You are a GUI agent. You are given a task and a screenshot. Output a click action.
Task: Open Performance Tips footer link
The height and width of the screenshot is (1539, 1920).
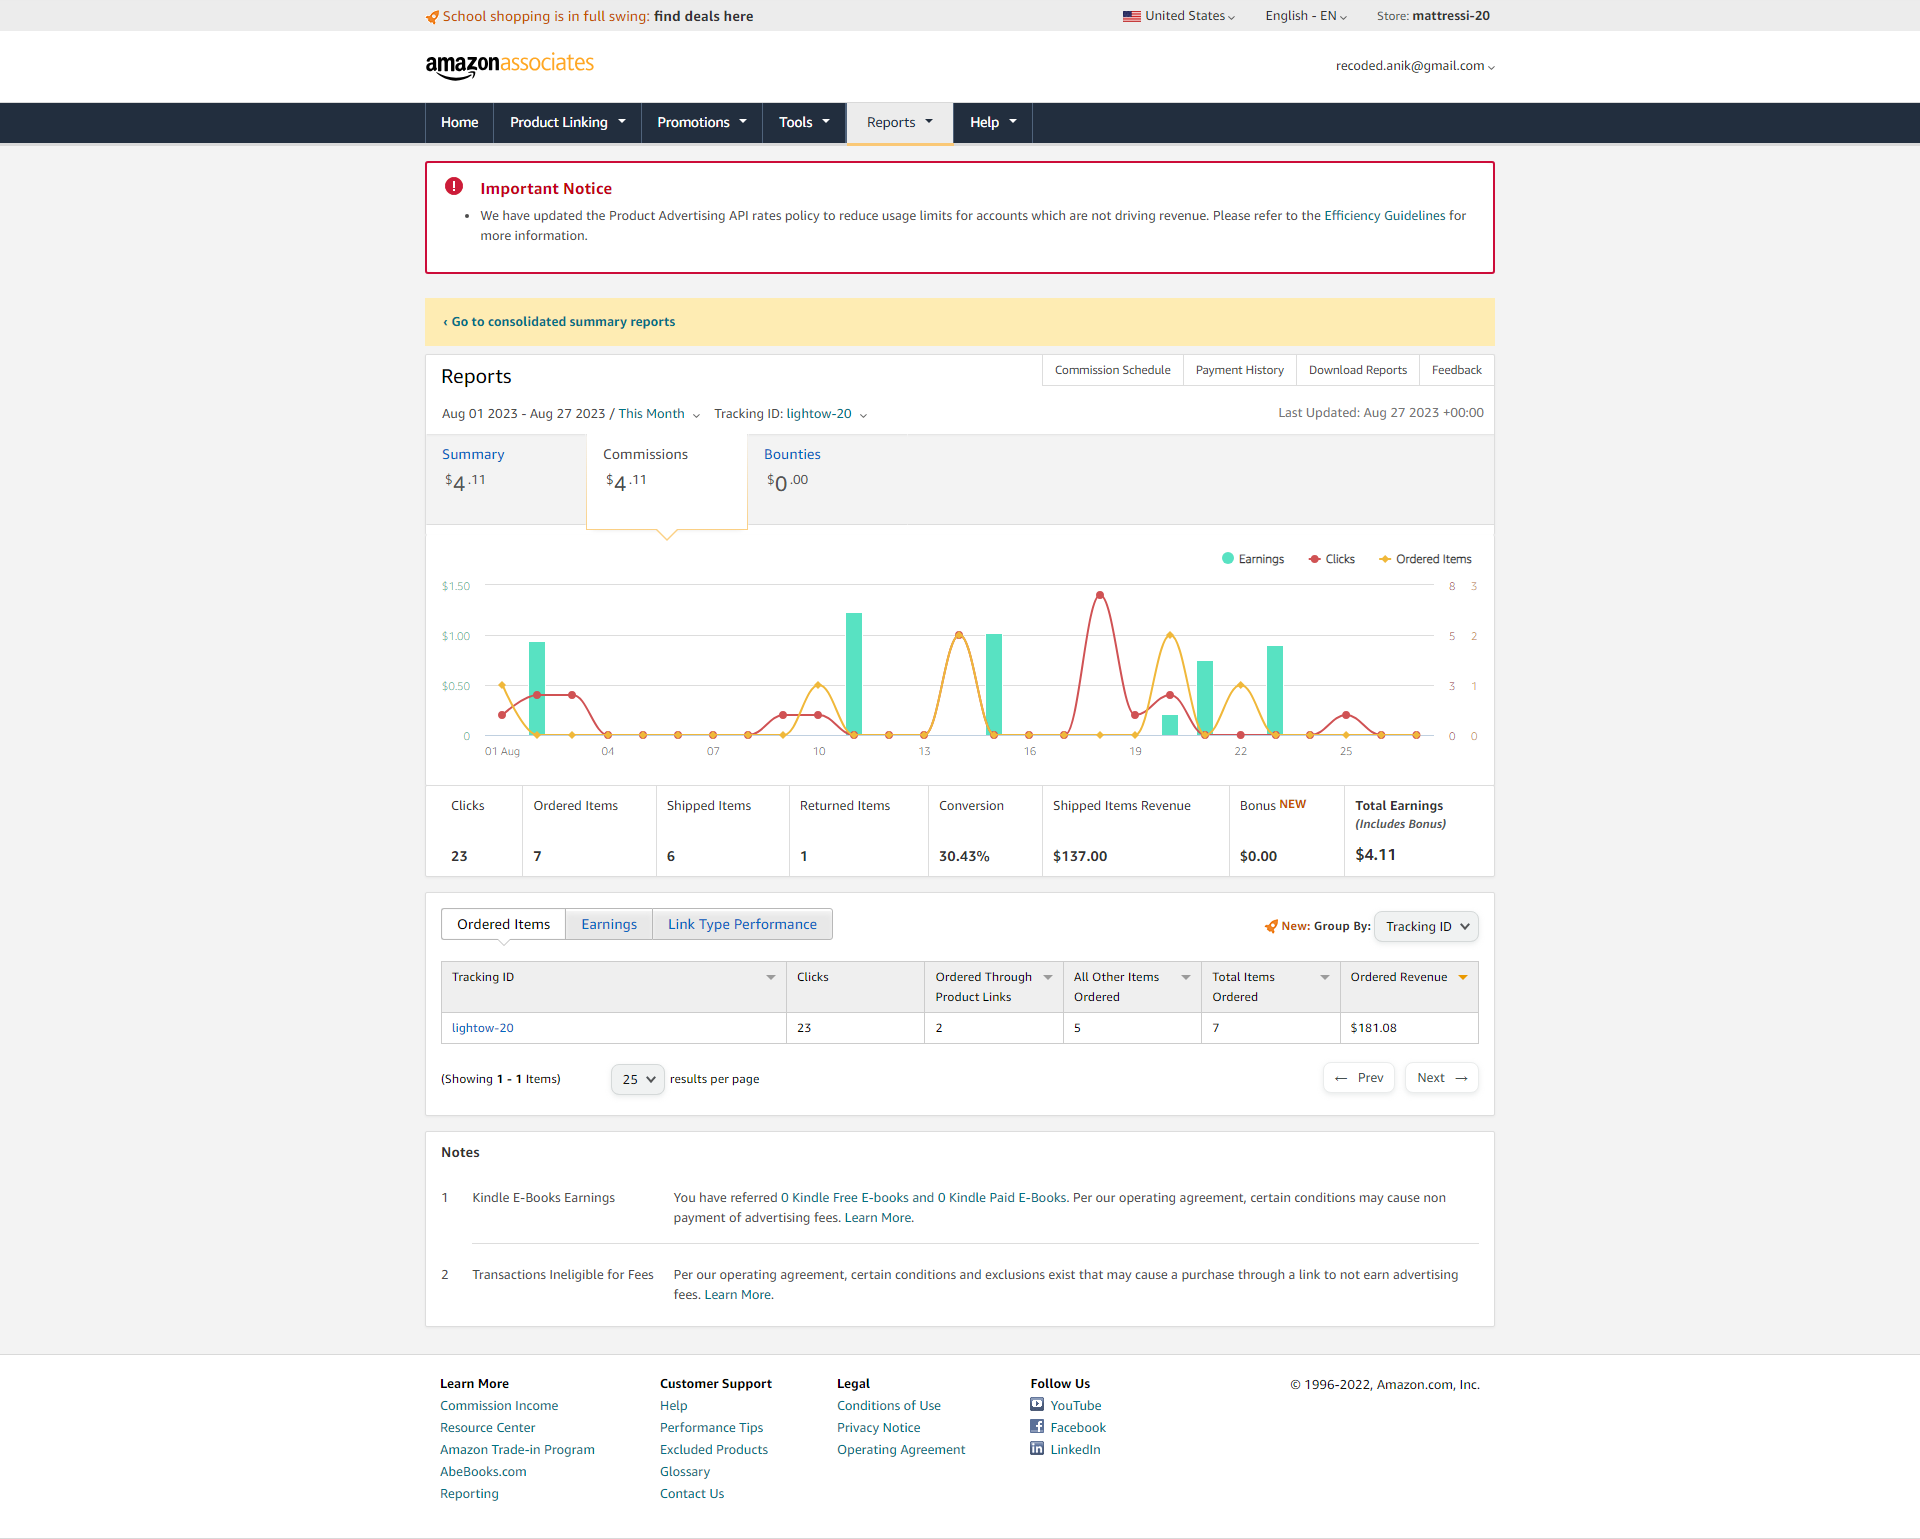[711, 1428]
